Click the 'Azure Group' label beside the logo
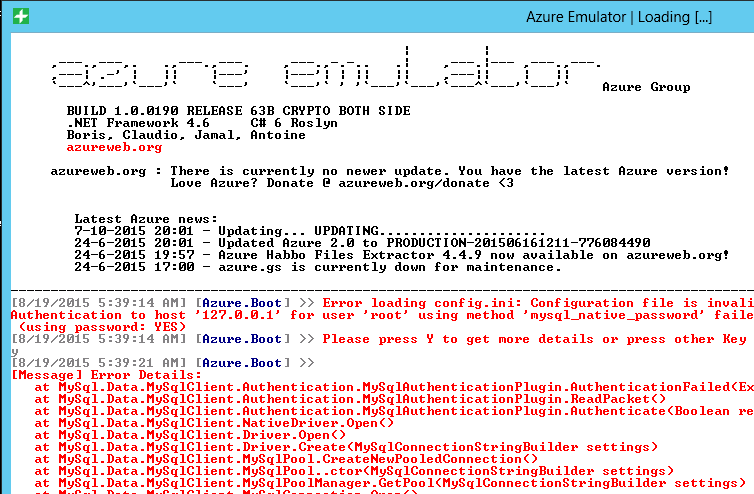The height and width of the screenshot is (494, 754). [646, 87]
